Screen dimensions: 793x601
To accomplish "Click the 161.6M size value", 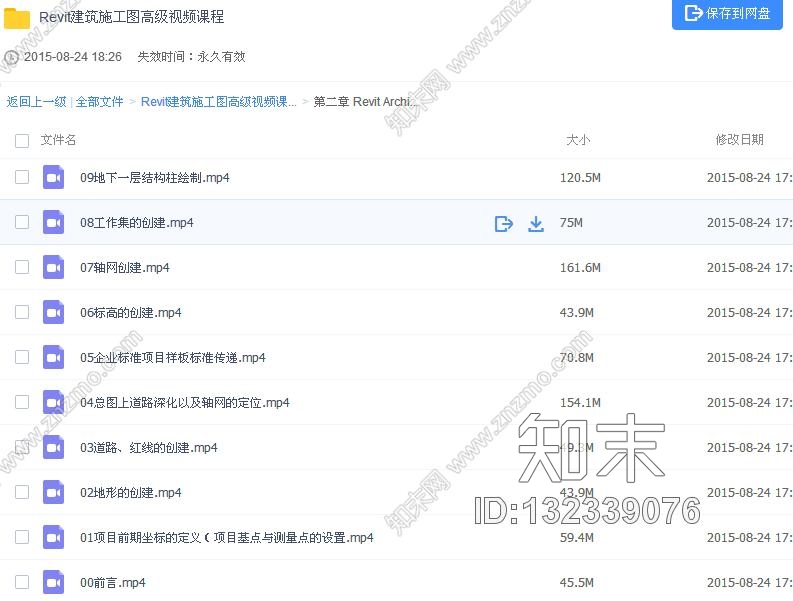I will click(x=580, y=268).
